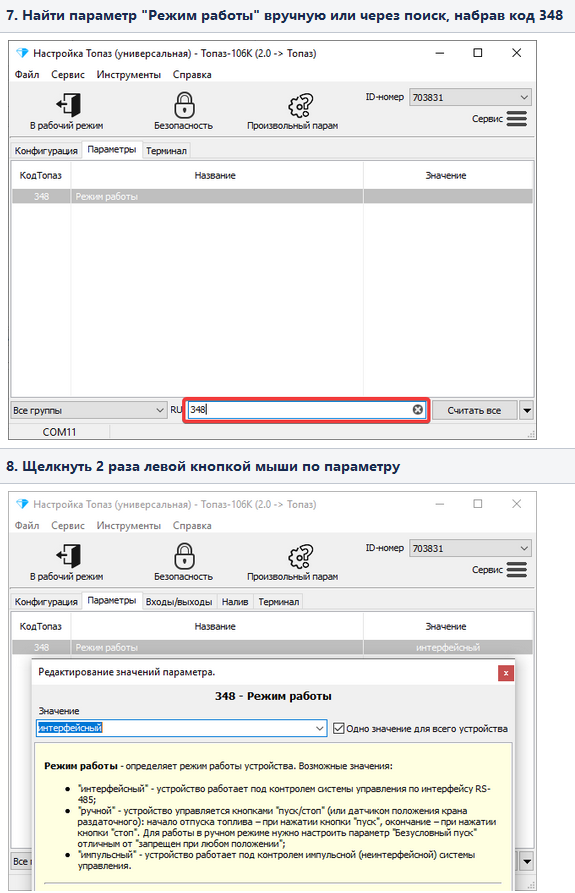The height and width of the screenshot is (893, 575).
Task: Minimize the upper Настройка Топаз window
Action: coord(440,53)
